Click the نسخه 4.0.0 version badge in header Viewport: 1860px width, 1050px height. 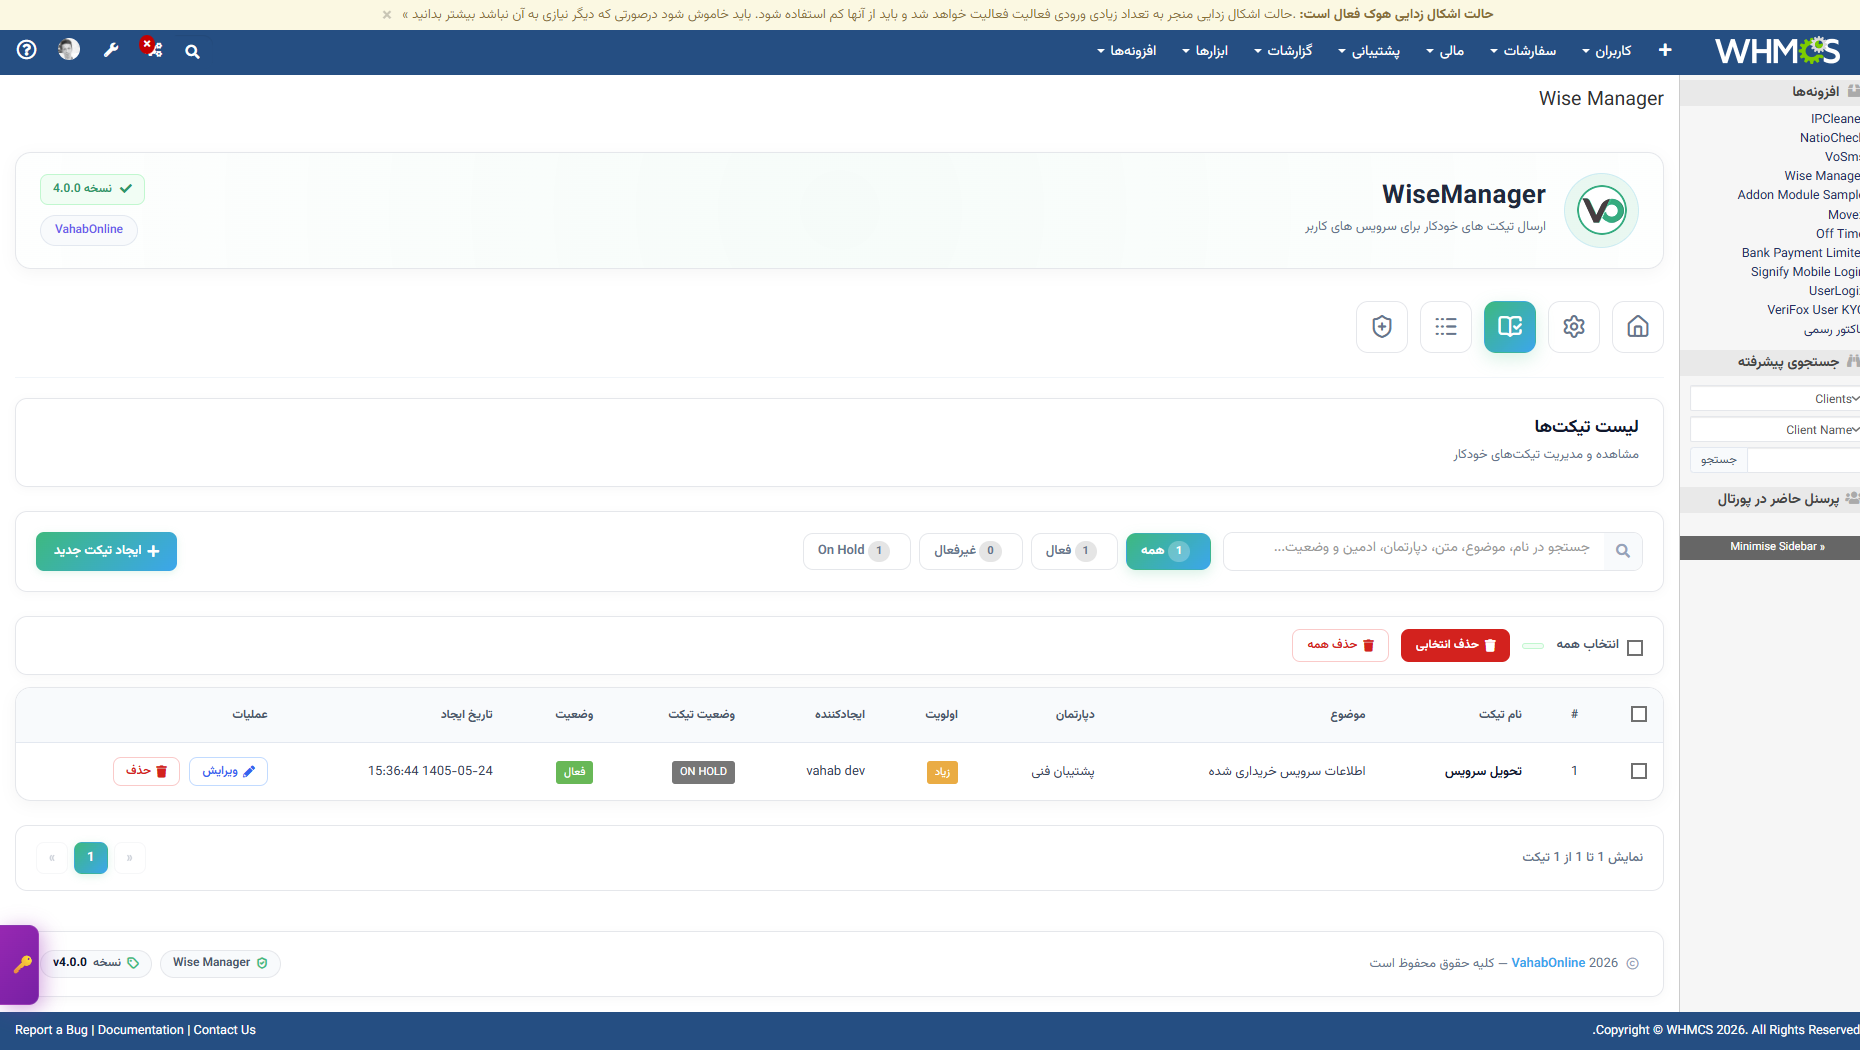click(x=92, y=189)
